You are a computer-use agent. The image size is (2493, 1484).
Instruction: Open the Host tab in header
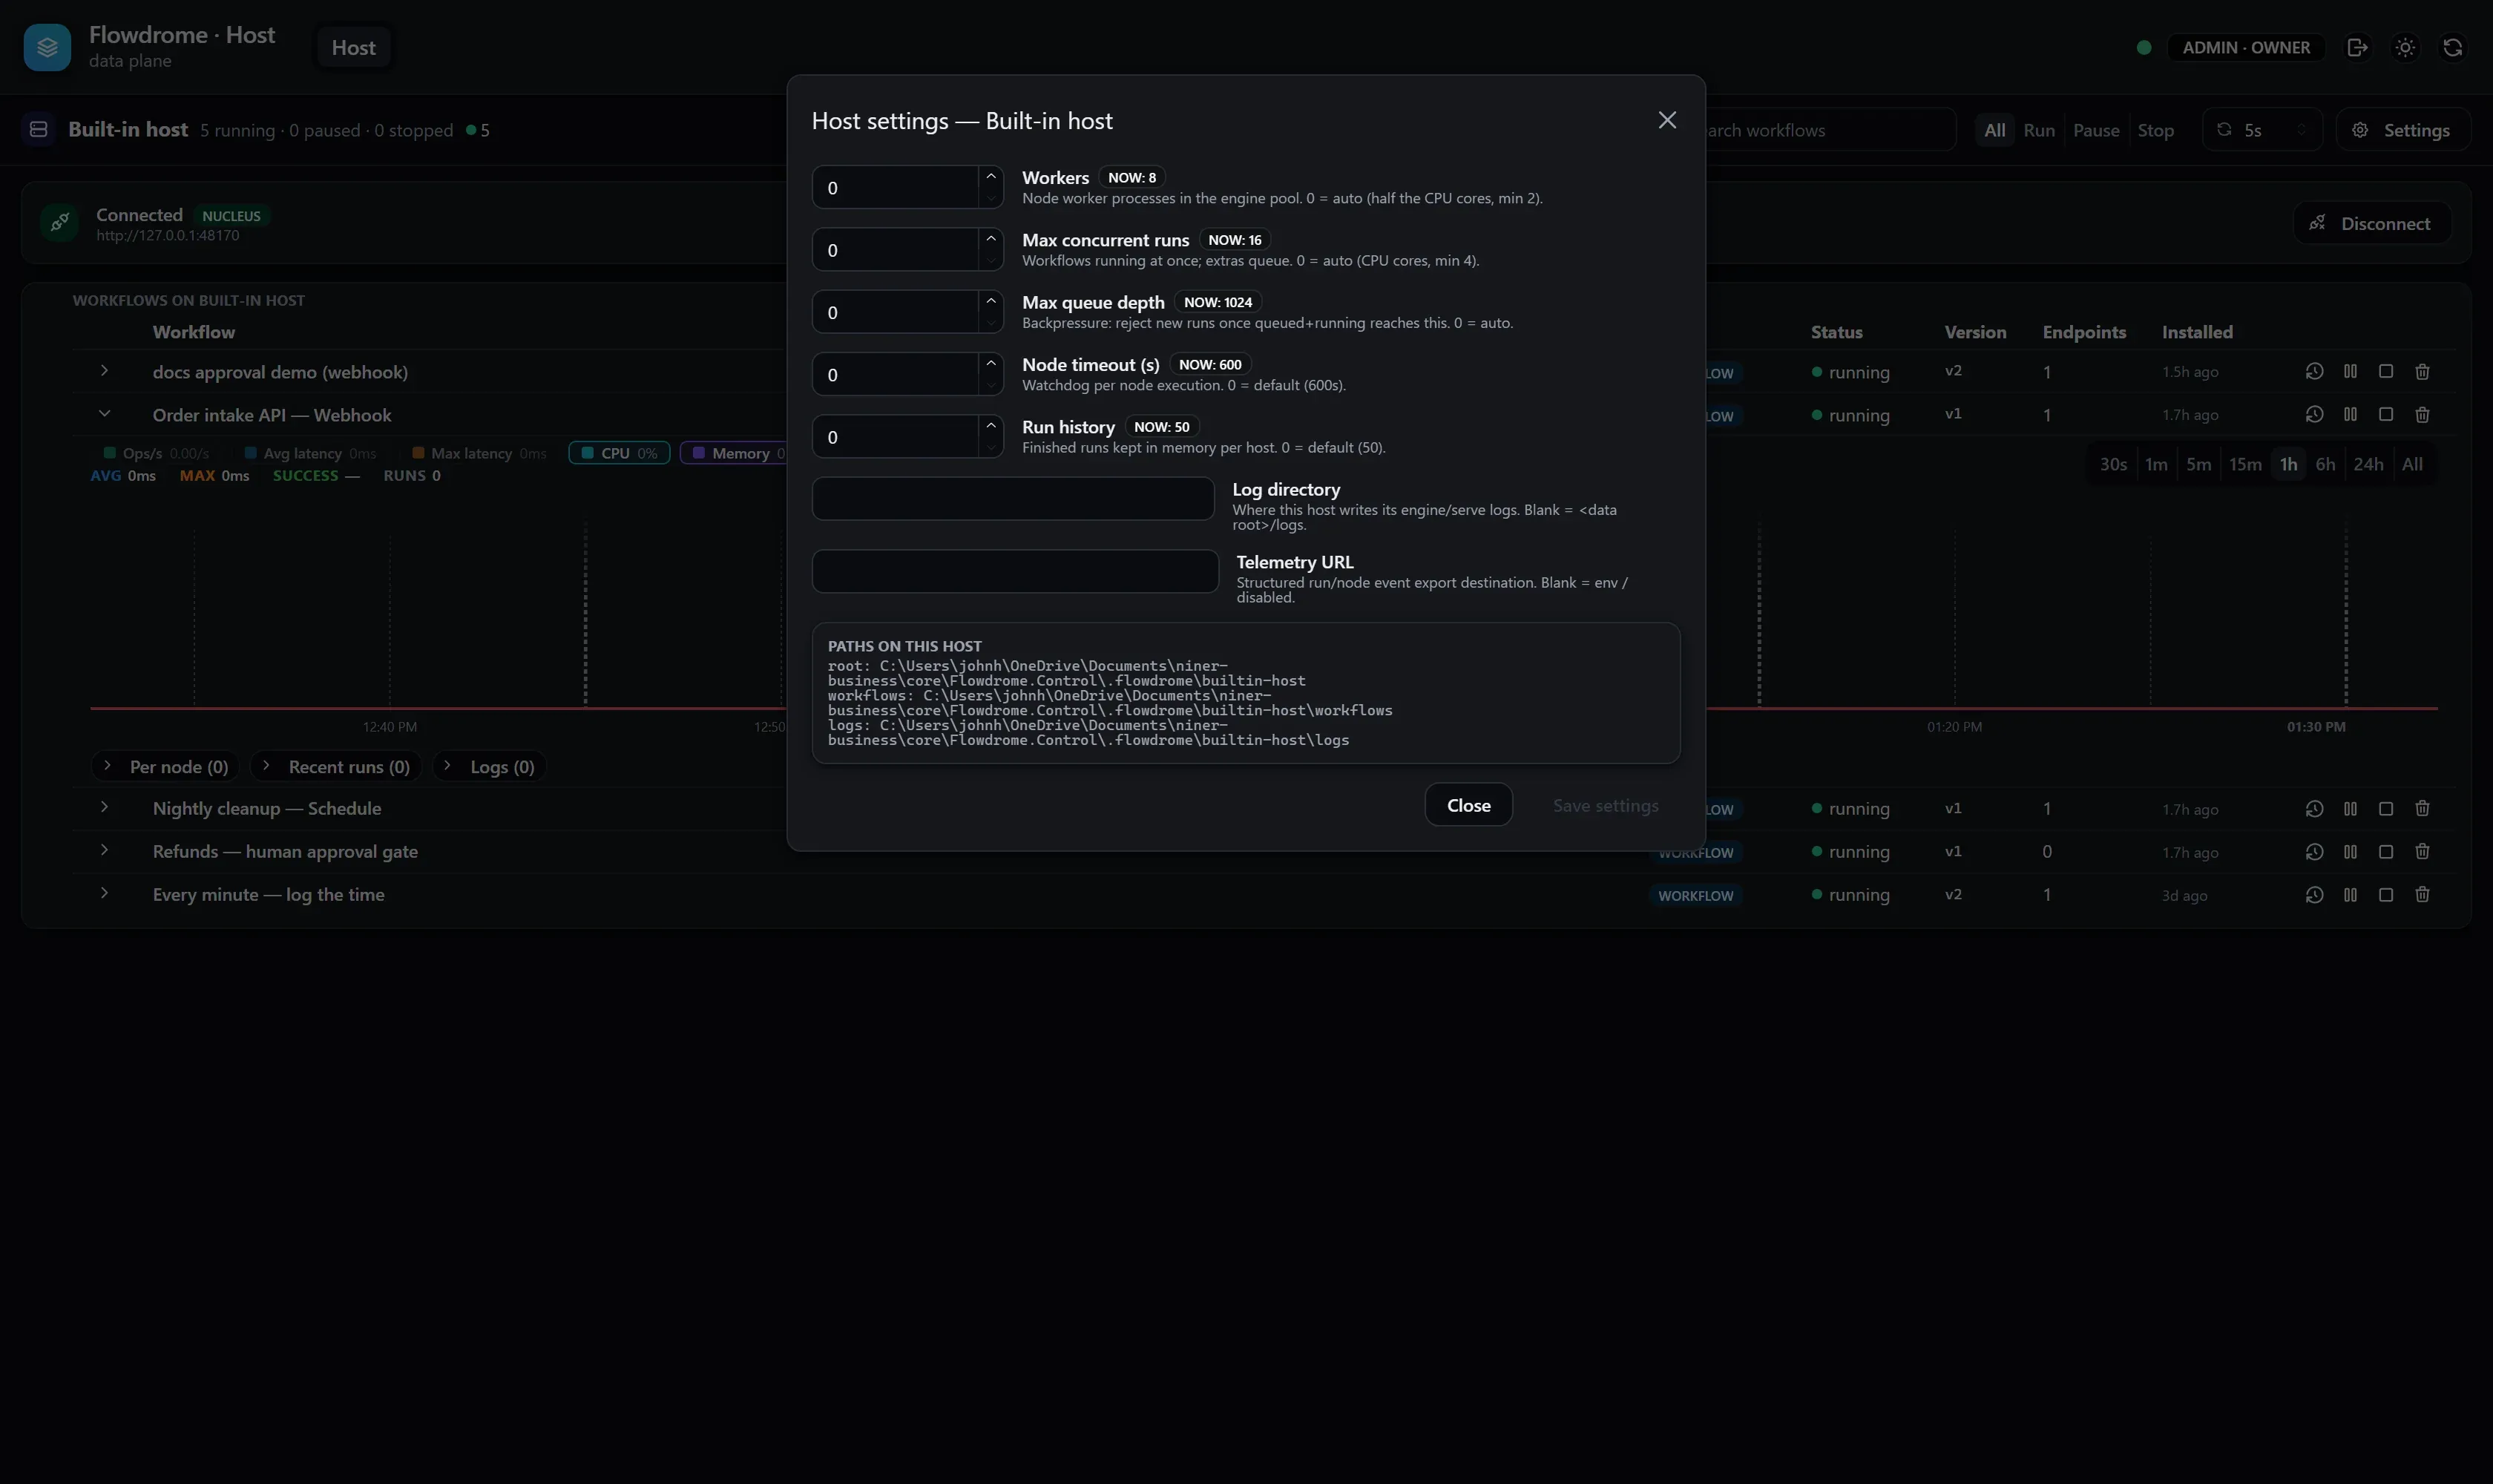click(x=353, y=47)
